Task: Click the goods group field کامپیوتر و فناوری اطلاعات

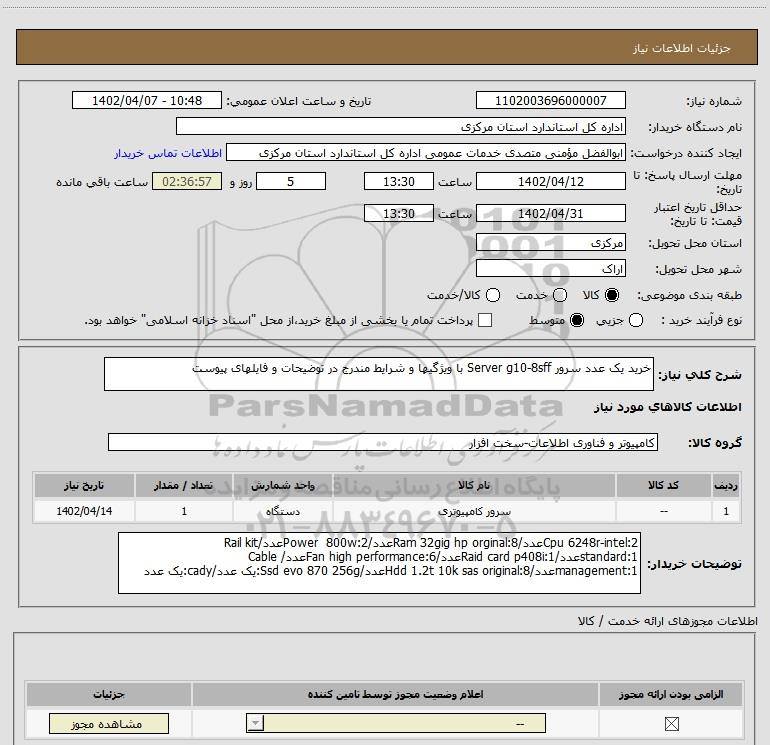Action: [383, 442]
